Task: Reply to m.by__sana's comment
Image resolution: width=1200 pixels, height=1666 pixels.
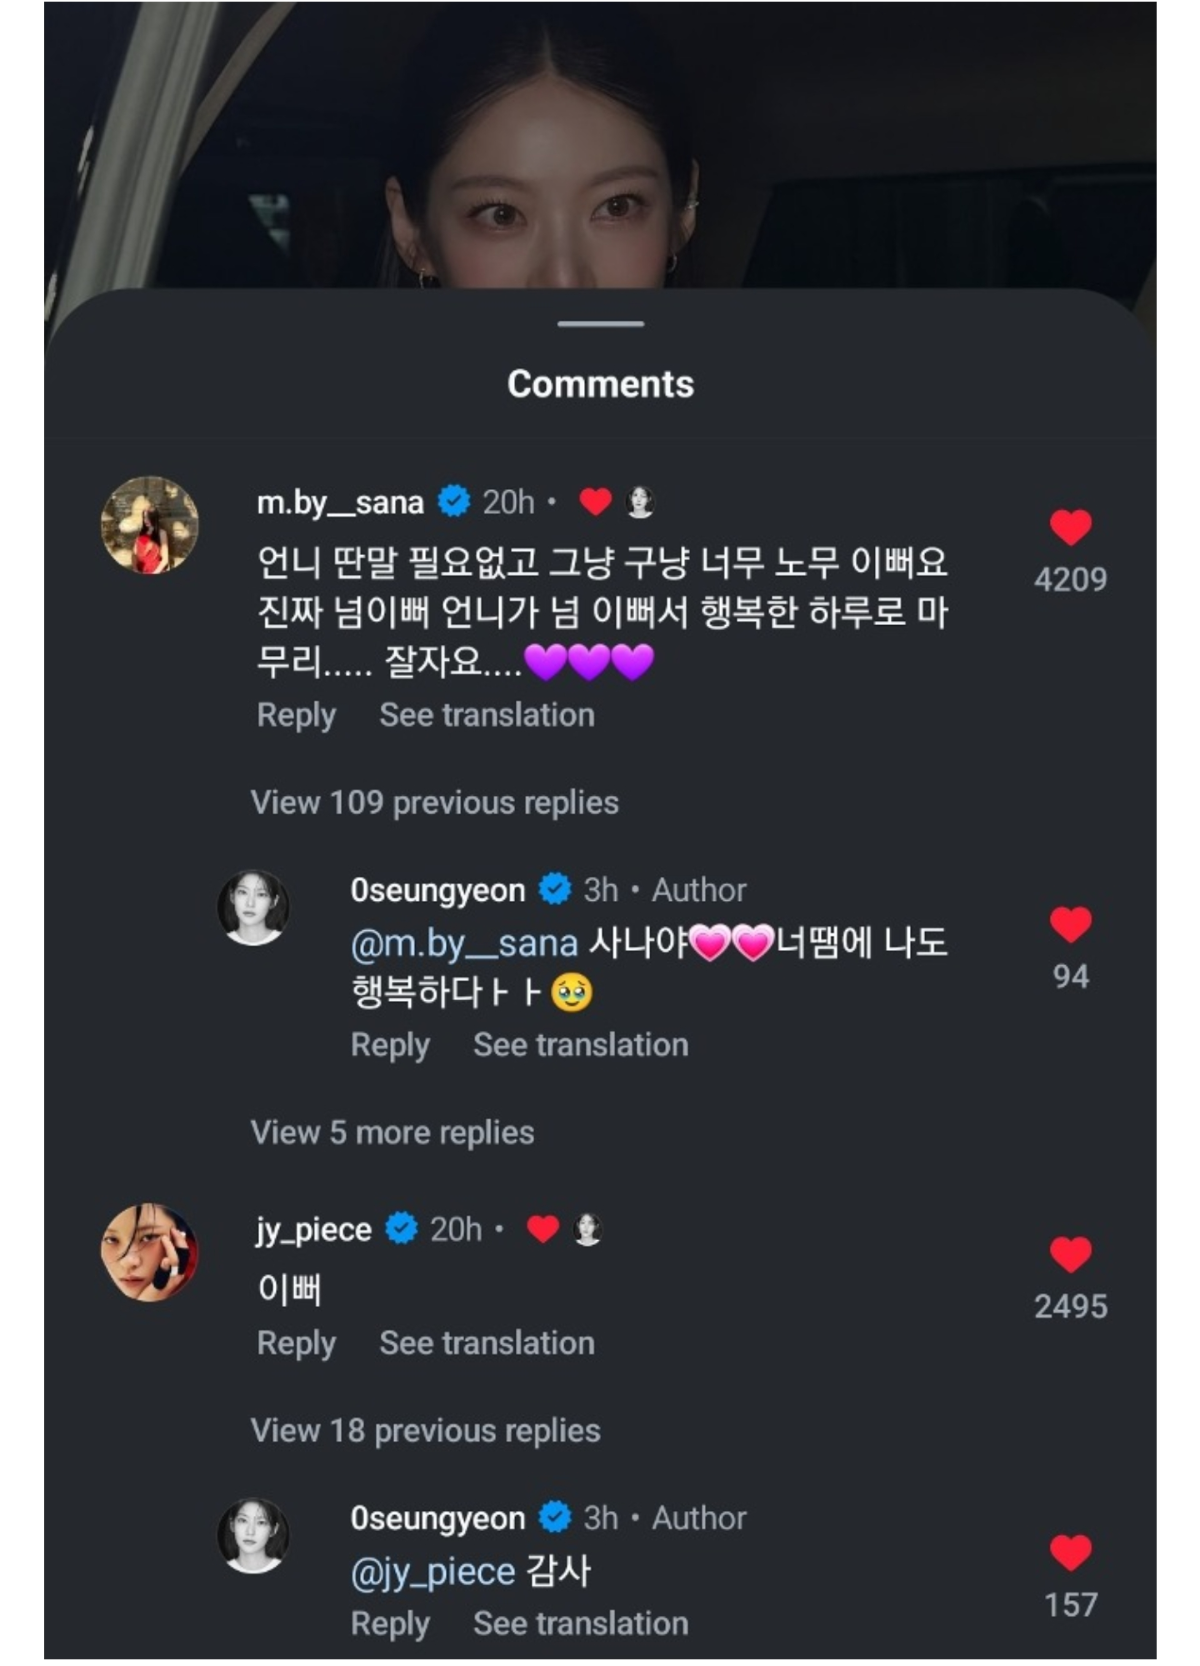Action: [296, 716]
